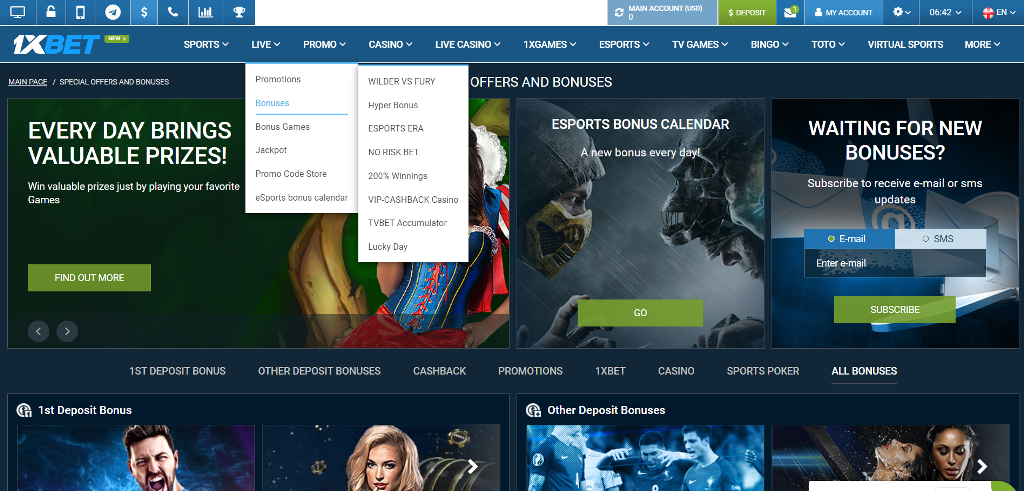Click the dollar sign payments icon
Viewport: 1024px width, 491px height.
point(144,12)
